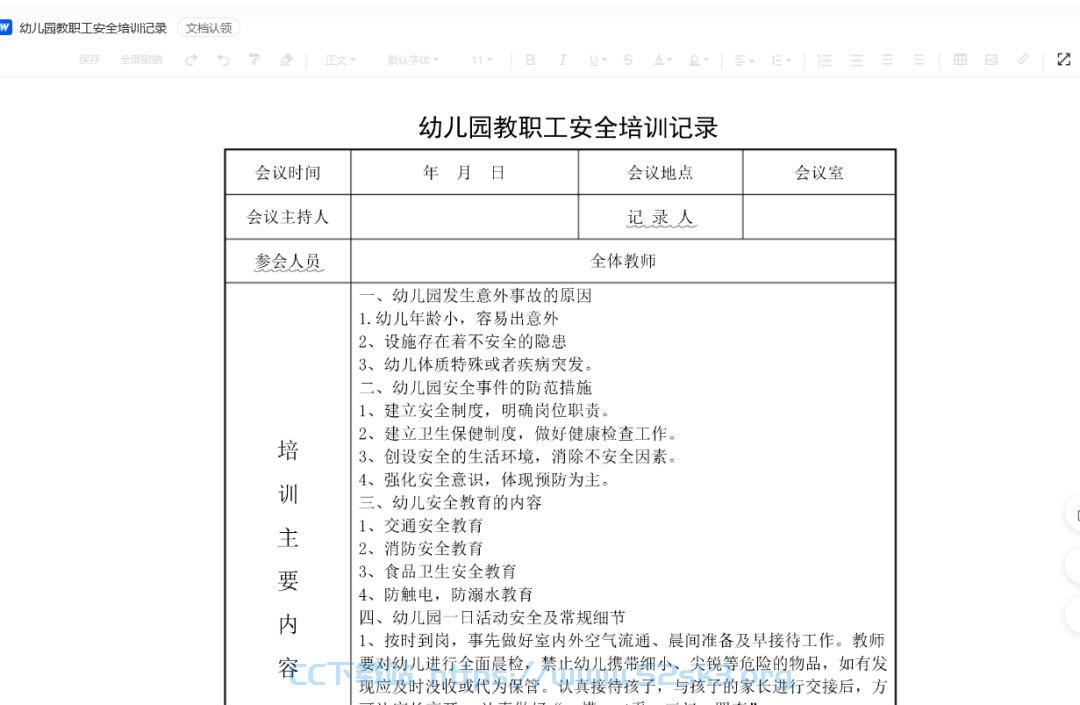Click the line 3、幼儿体质特殊或者疾病突发
This screenshot has width=1080, height=705.
click(x=476, y=364)
